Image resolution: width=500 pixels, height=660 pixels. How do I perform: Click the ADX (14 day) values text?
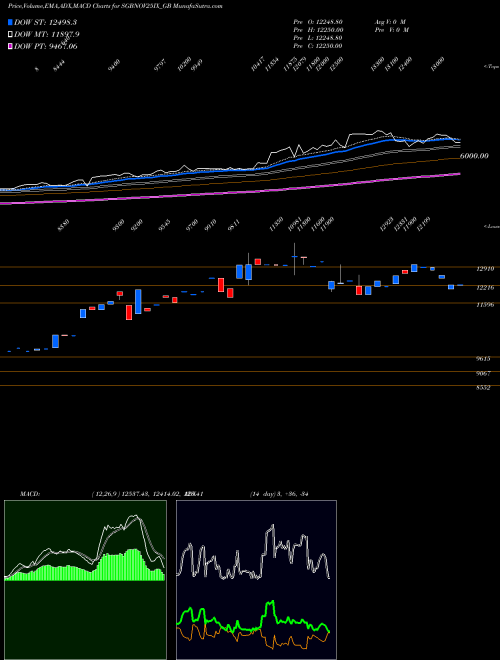coord(279,494)
